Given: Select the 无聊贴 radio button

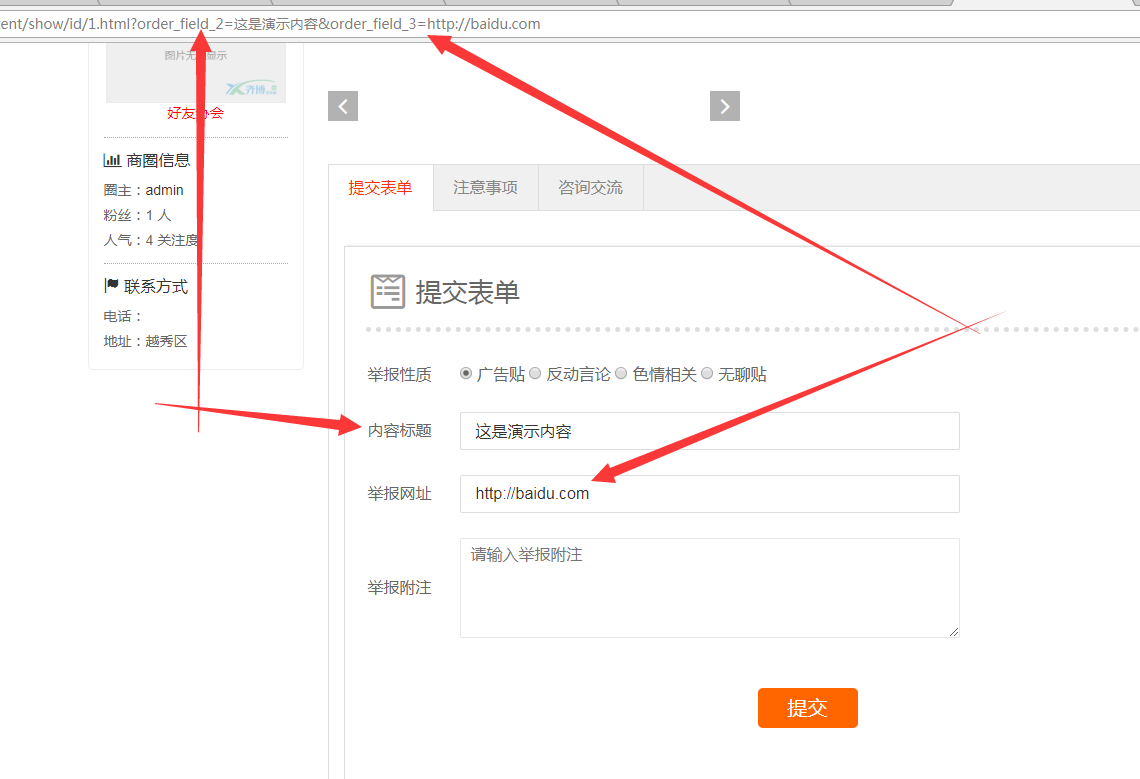Looking at the screenshot, I should (x=707, y=374).
